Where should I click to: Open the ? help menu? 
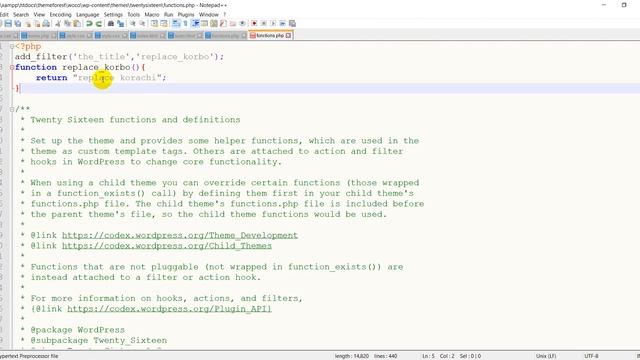tap(224, 15)
